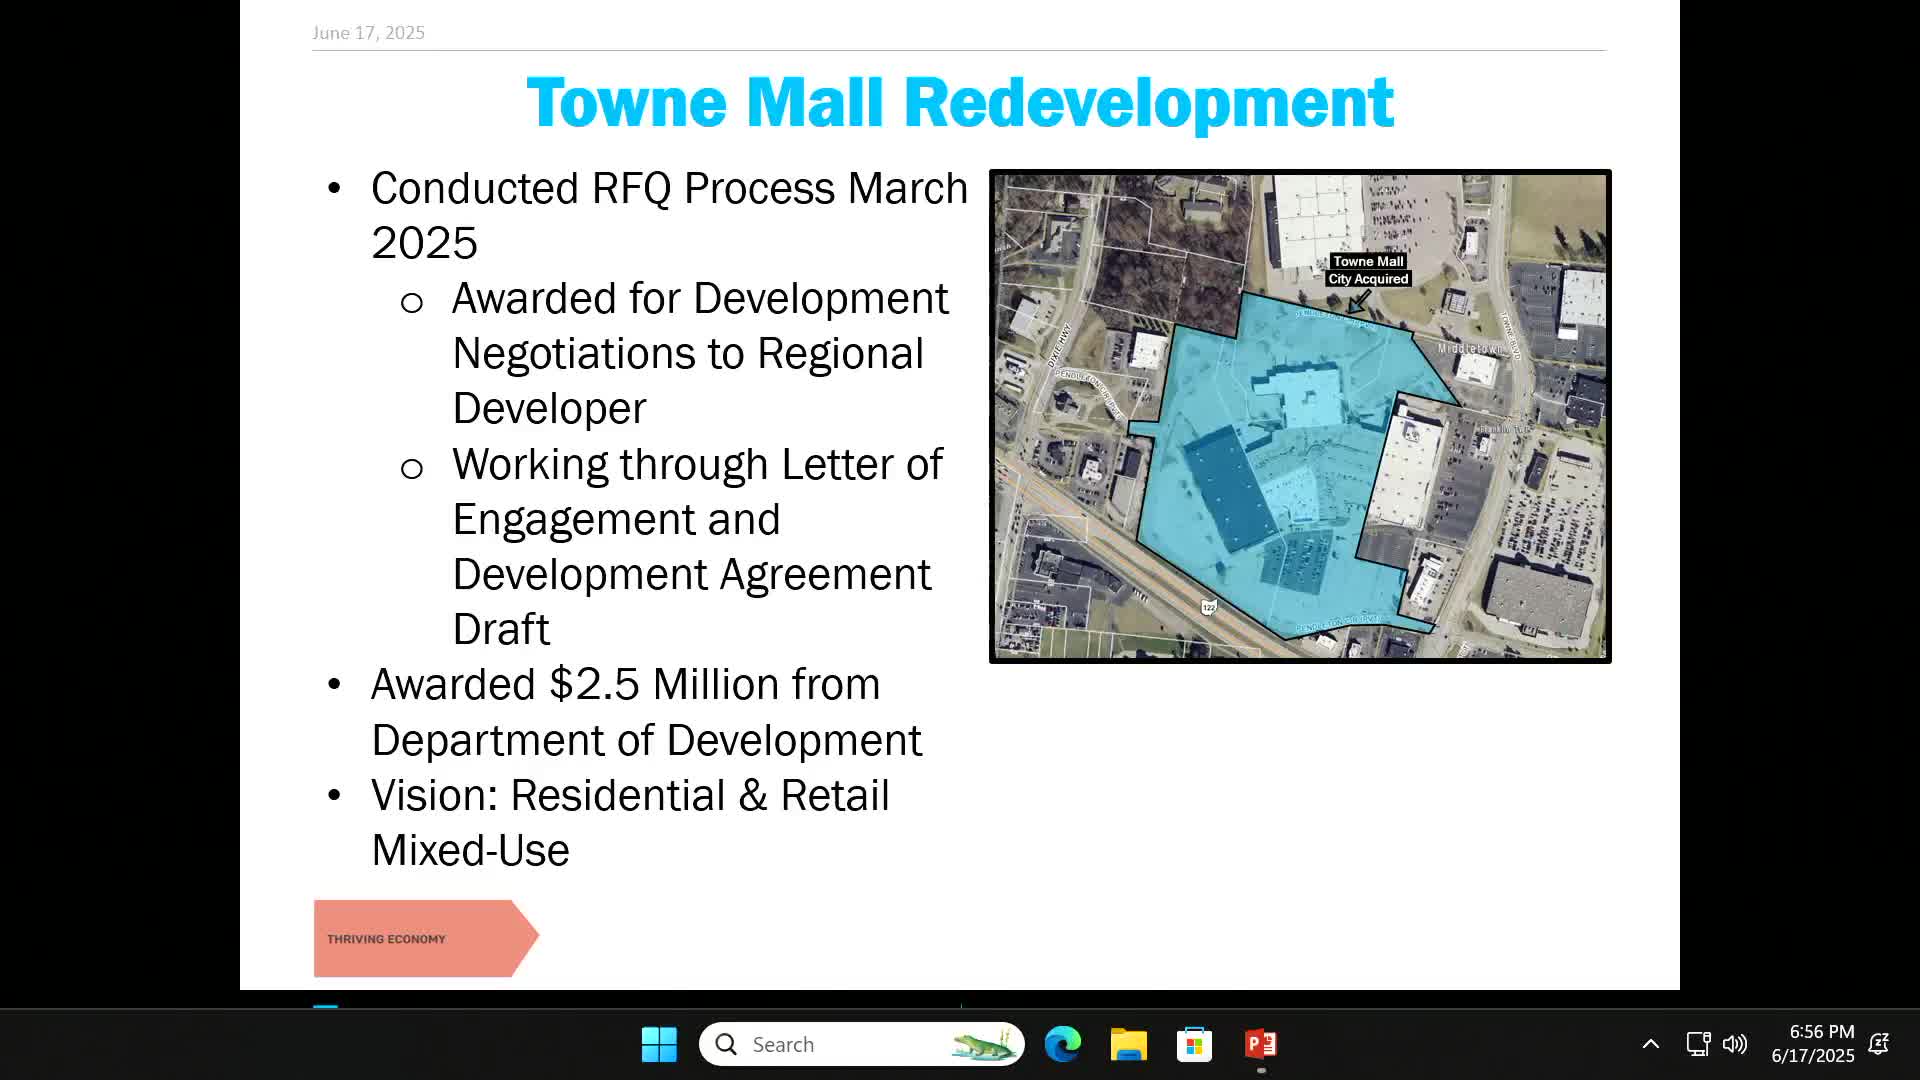Open Microsoft Edge from the taskbar
This screenshot has height=1080, width=1920.
1062,1044
